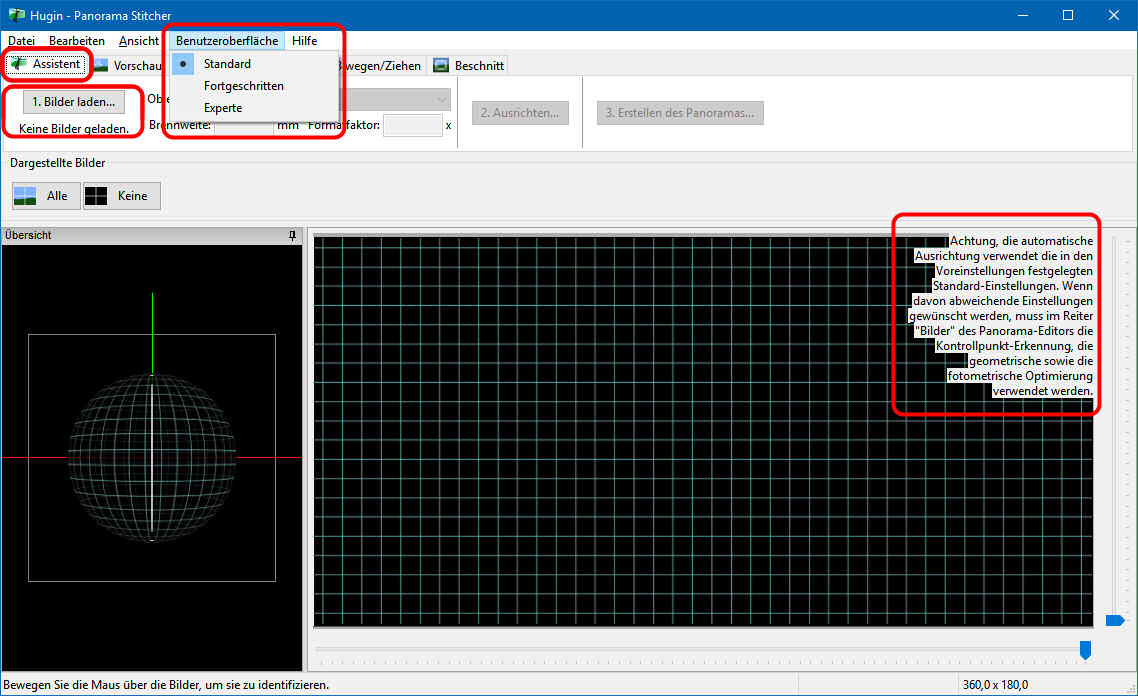Click the horizontal field-of-view slider handle

pyautogui.click(x=1085, y=650)
